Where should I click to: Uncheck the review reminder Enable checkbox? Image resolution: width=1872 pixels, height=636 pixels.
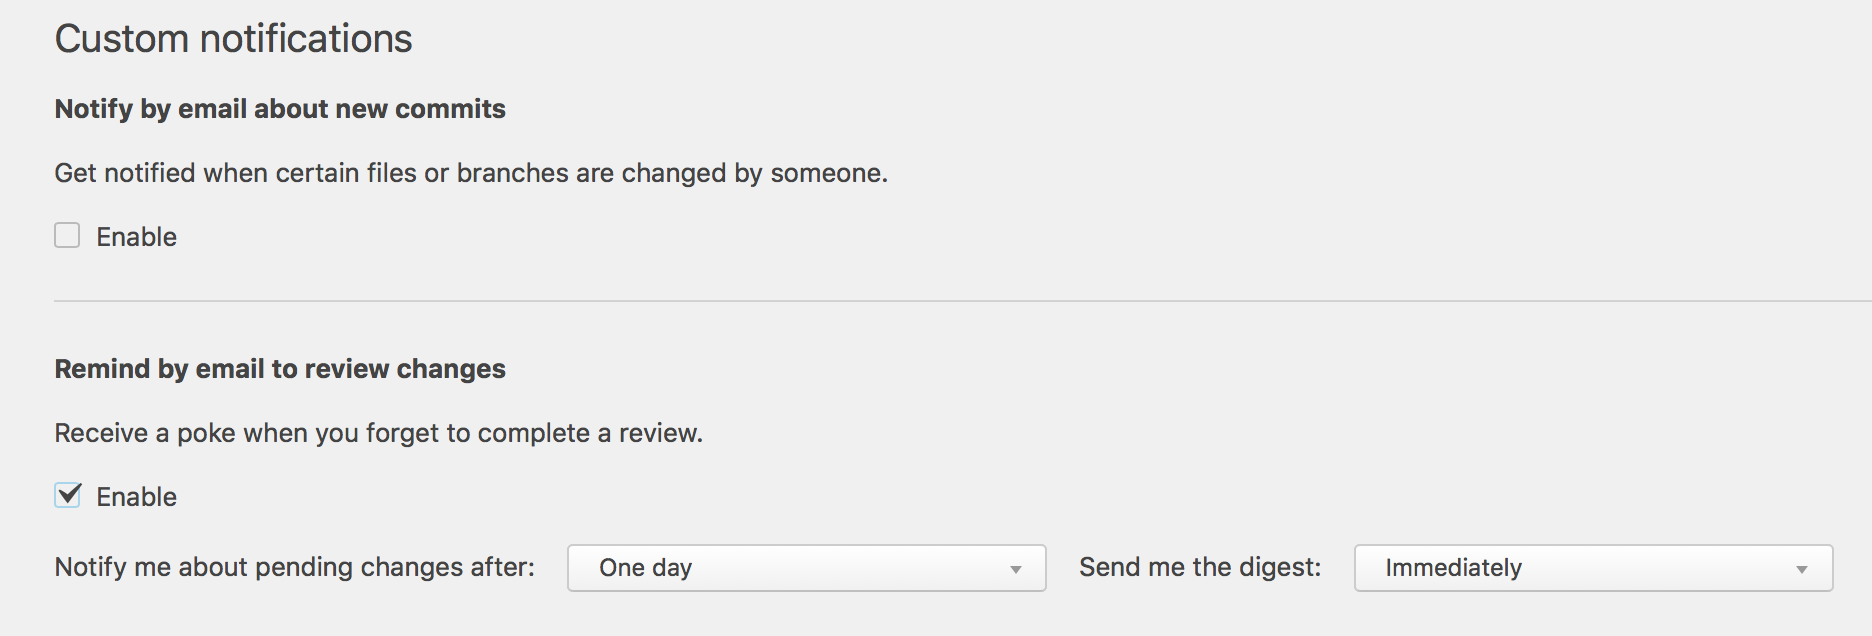click(x=67, y=495)
